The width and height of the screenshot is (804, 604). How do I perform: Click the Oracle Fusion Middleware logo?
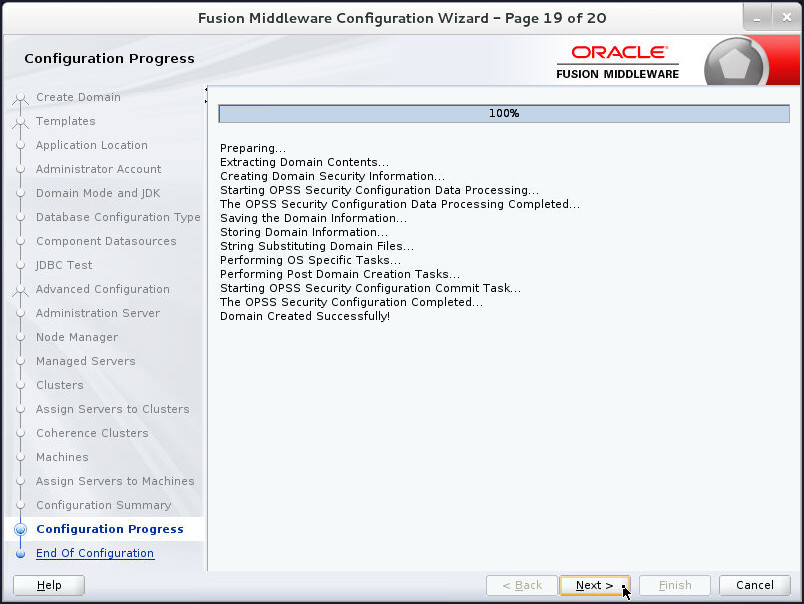tap(617, 60)
